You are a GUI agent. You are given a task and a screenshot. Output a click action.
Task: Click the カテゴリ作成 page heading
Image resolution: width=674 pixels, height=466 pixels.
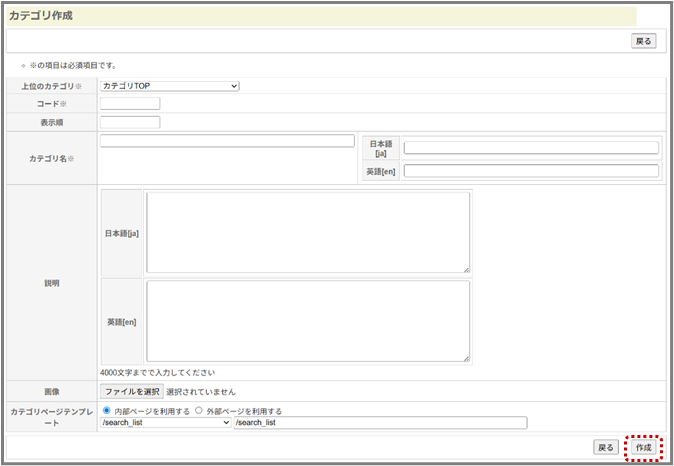click(x=41, y=16)
